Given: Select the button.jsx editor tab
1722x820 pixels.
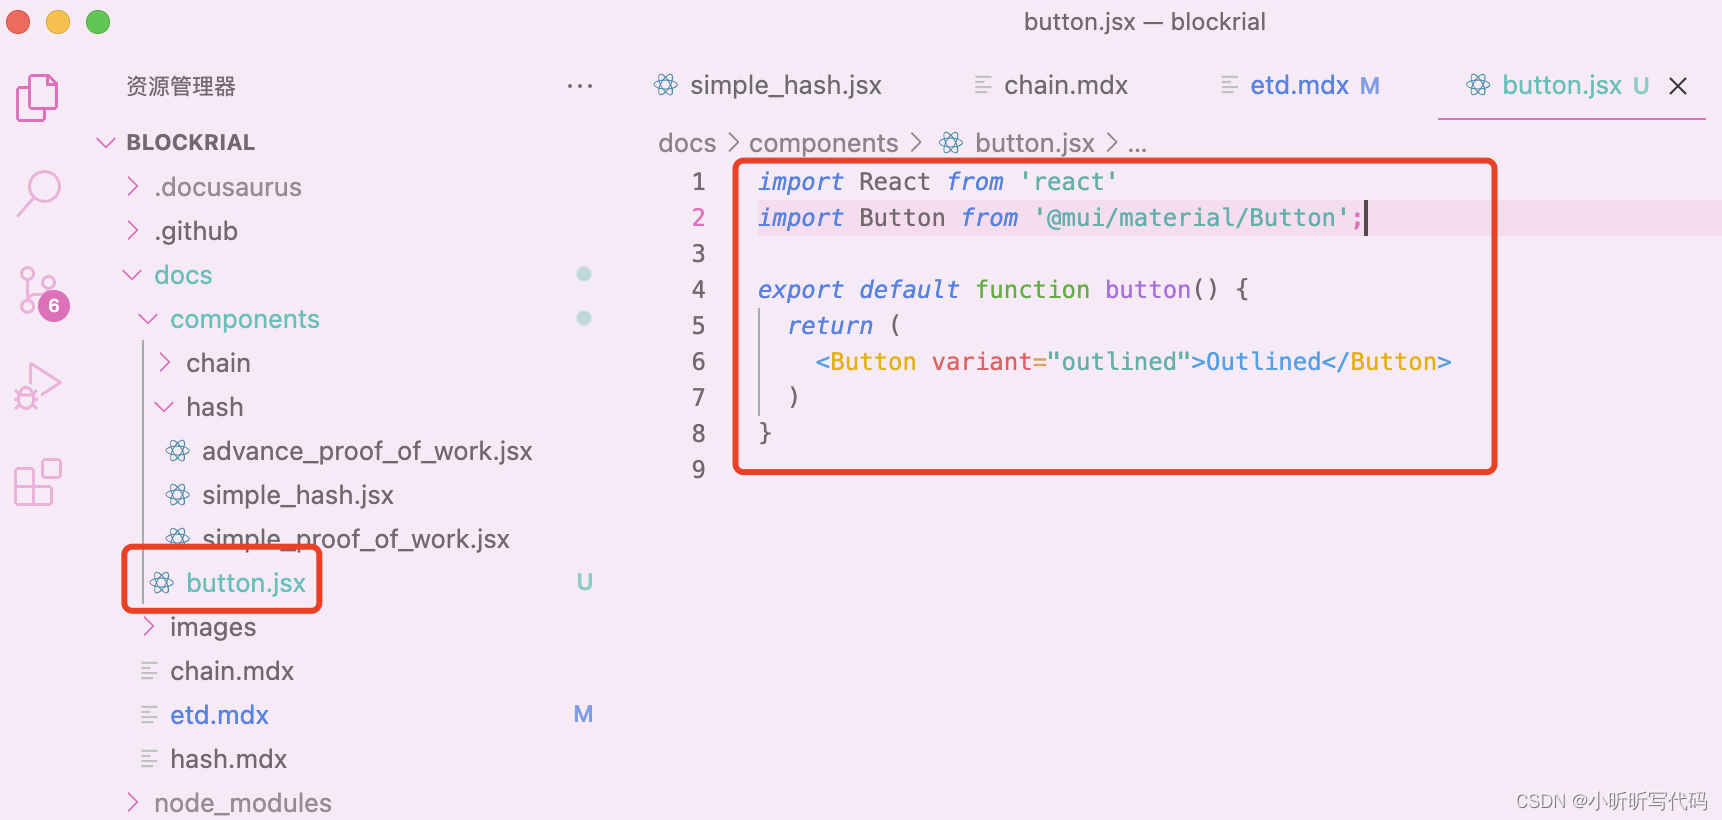Looking at the screenshot, I should [x=1562, y=86].
